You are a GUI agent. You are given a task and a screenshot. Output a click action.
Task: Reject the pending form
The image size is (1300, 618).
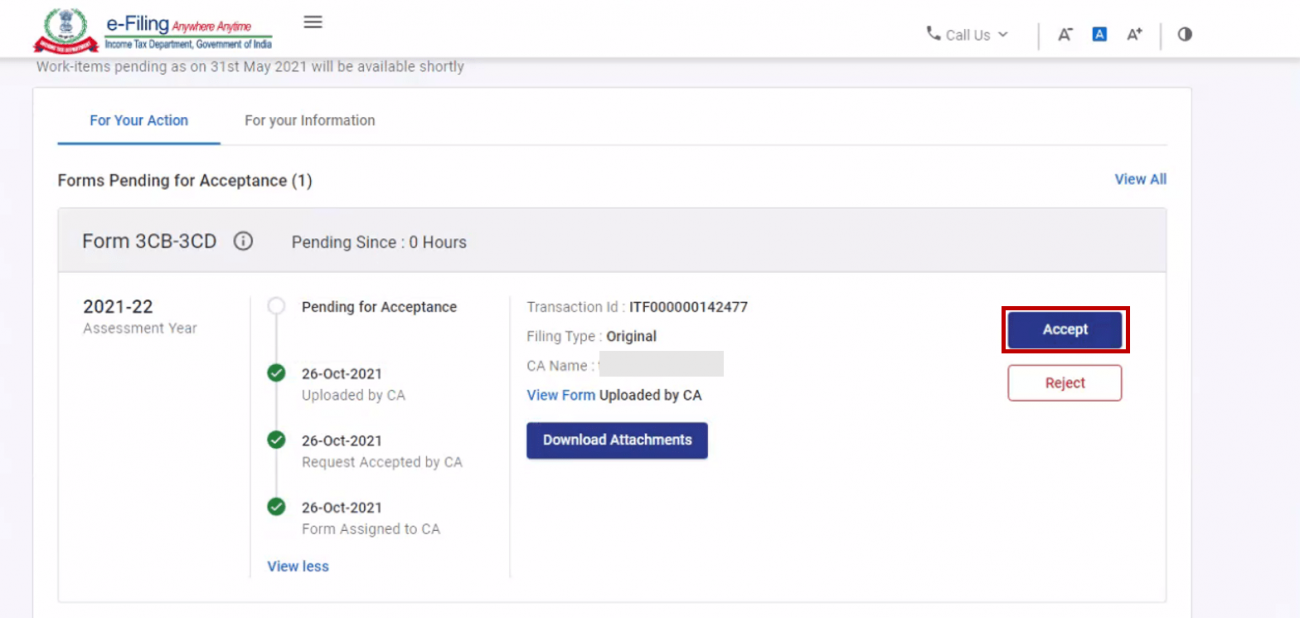tap(1065, 383)
